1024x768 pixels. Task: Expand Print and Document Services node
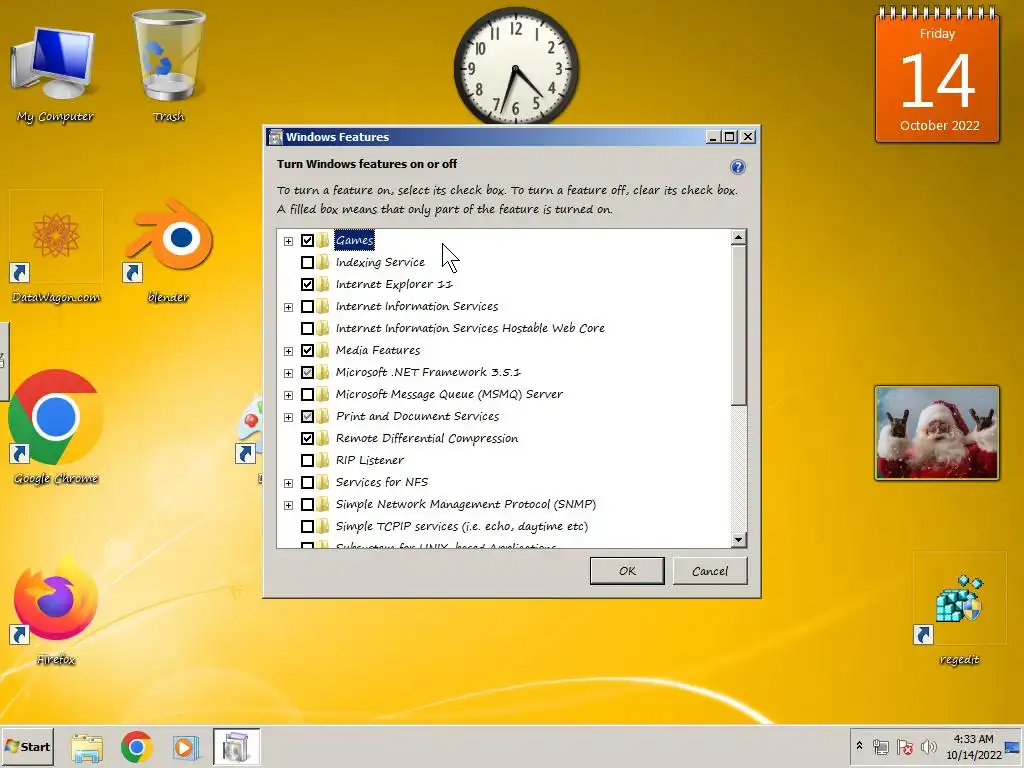[x=288, y=417]
